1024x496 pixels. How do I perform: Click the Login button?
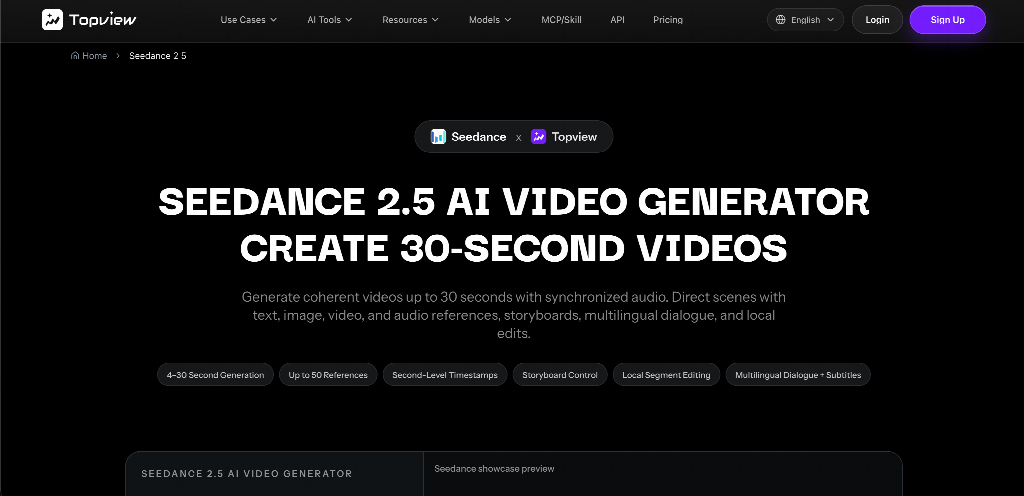877,20
